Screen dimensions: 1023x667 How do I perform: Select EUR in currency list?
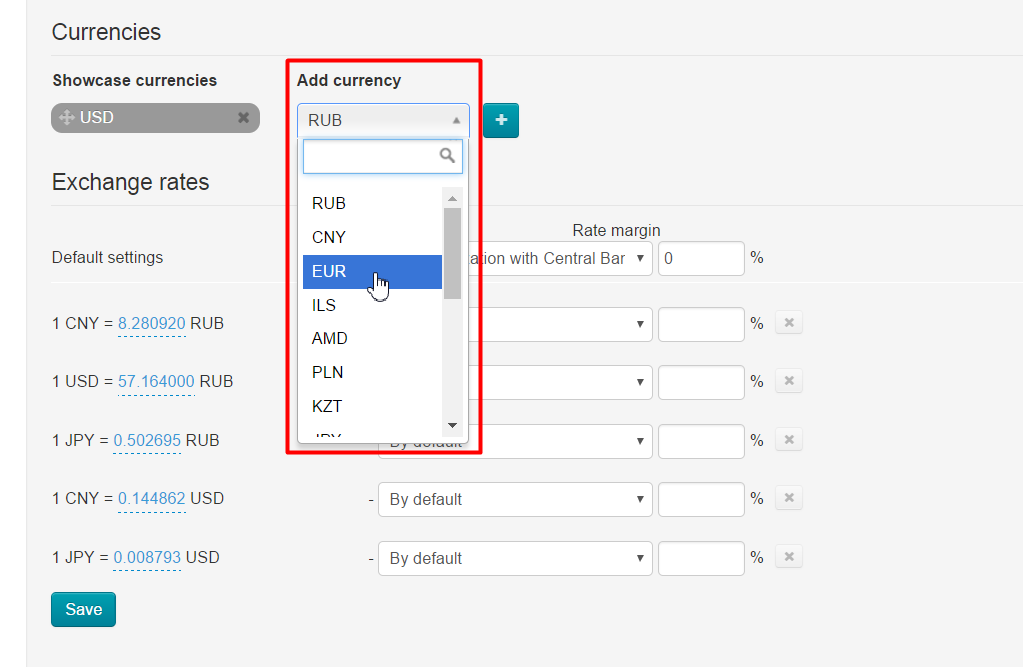click(373, 271)
